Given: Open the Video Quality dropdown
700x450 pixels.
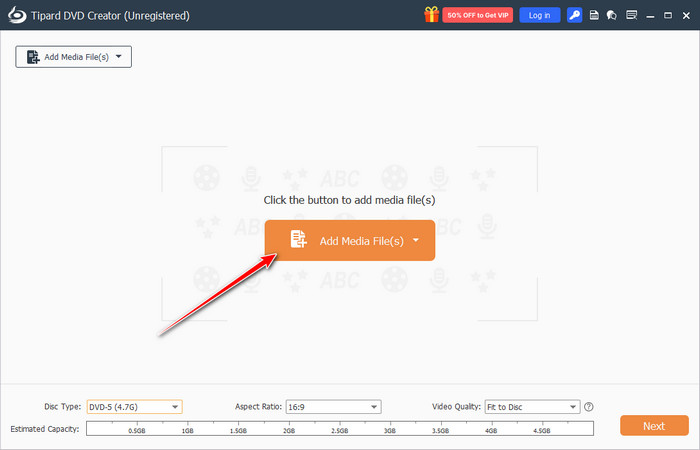Looking at the screenshot, I should tap(531, 407).
